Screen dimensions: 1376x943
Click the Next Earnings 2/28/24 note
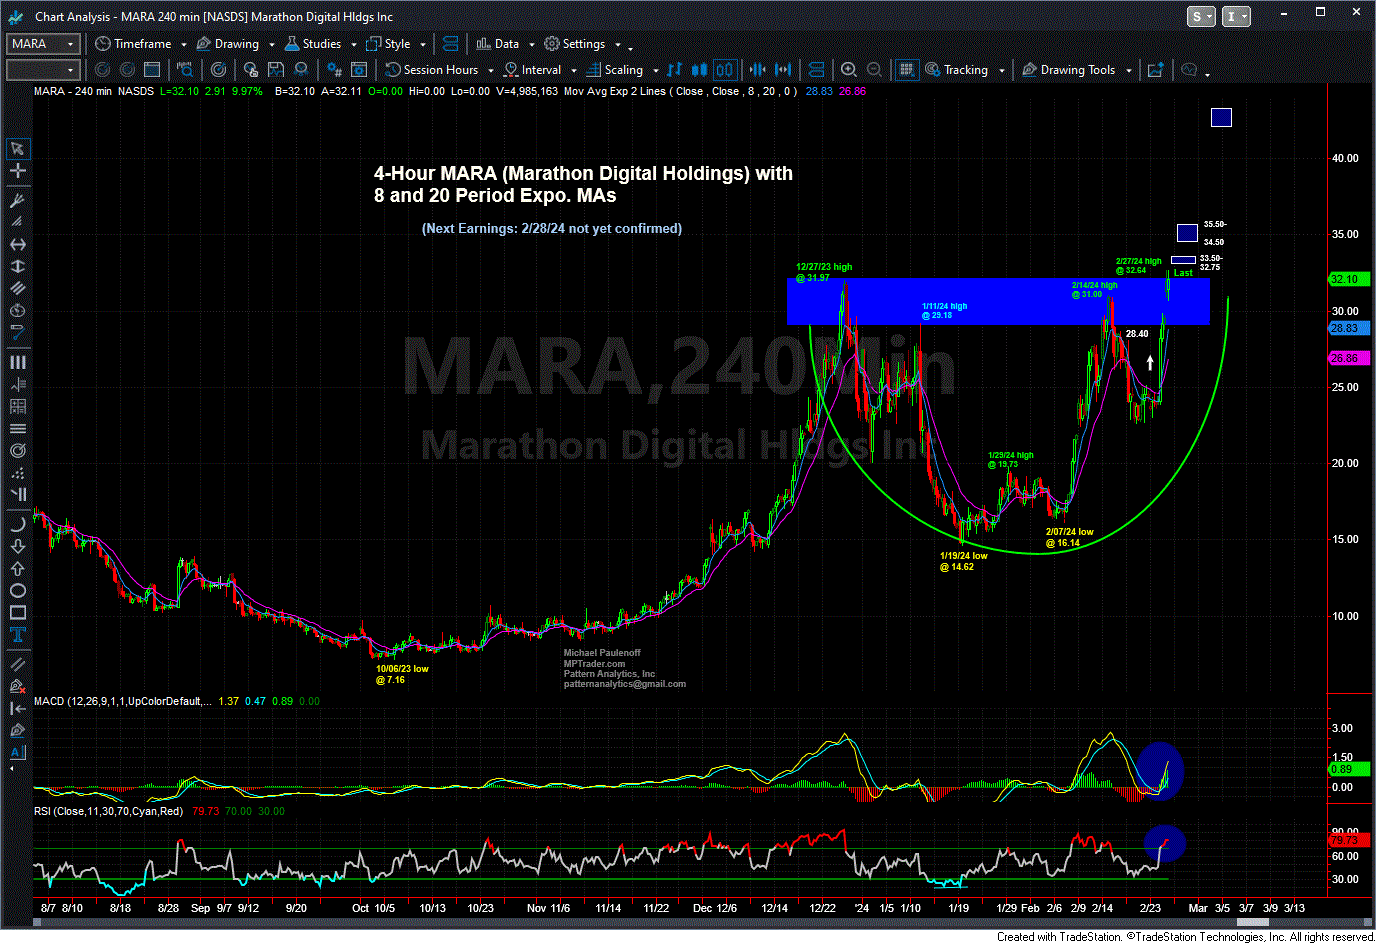(552, 228)
